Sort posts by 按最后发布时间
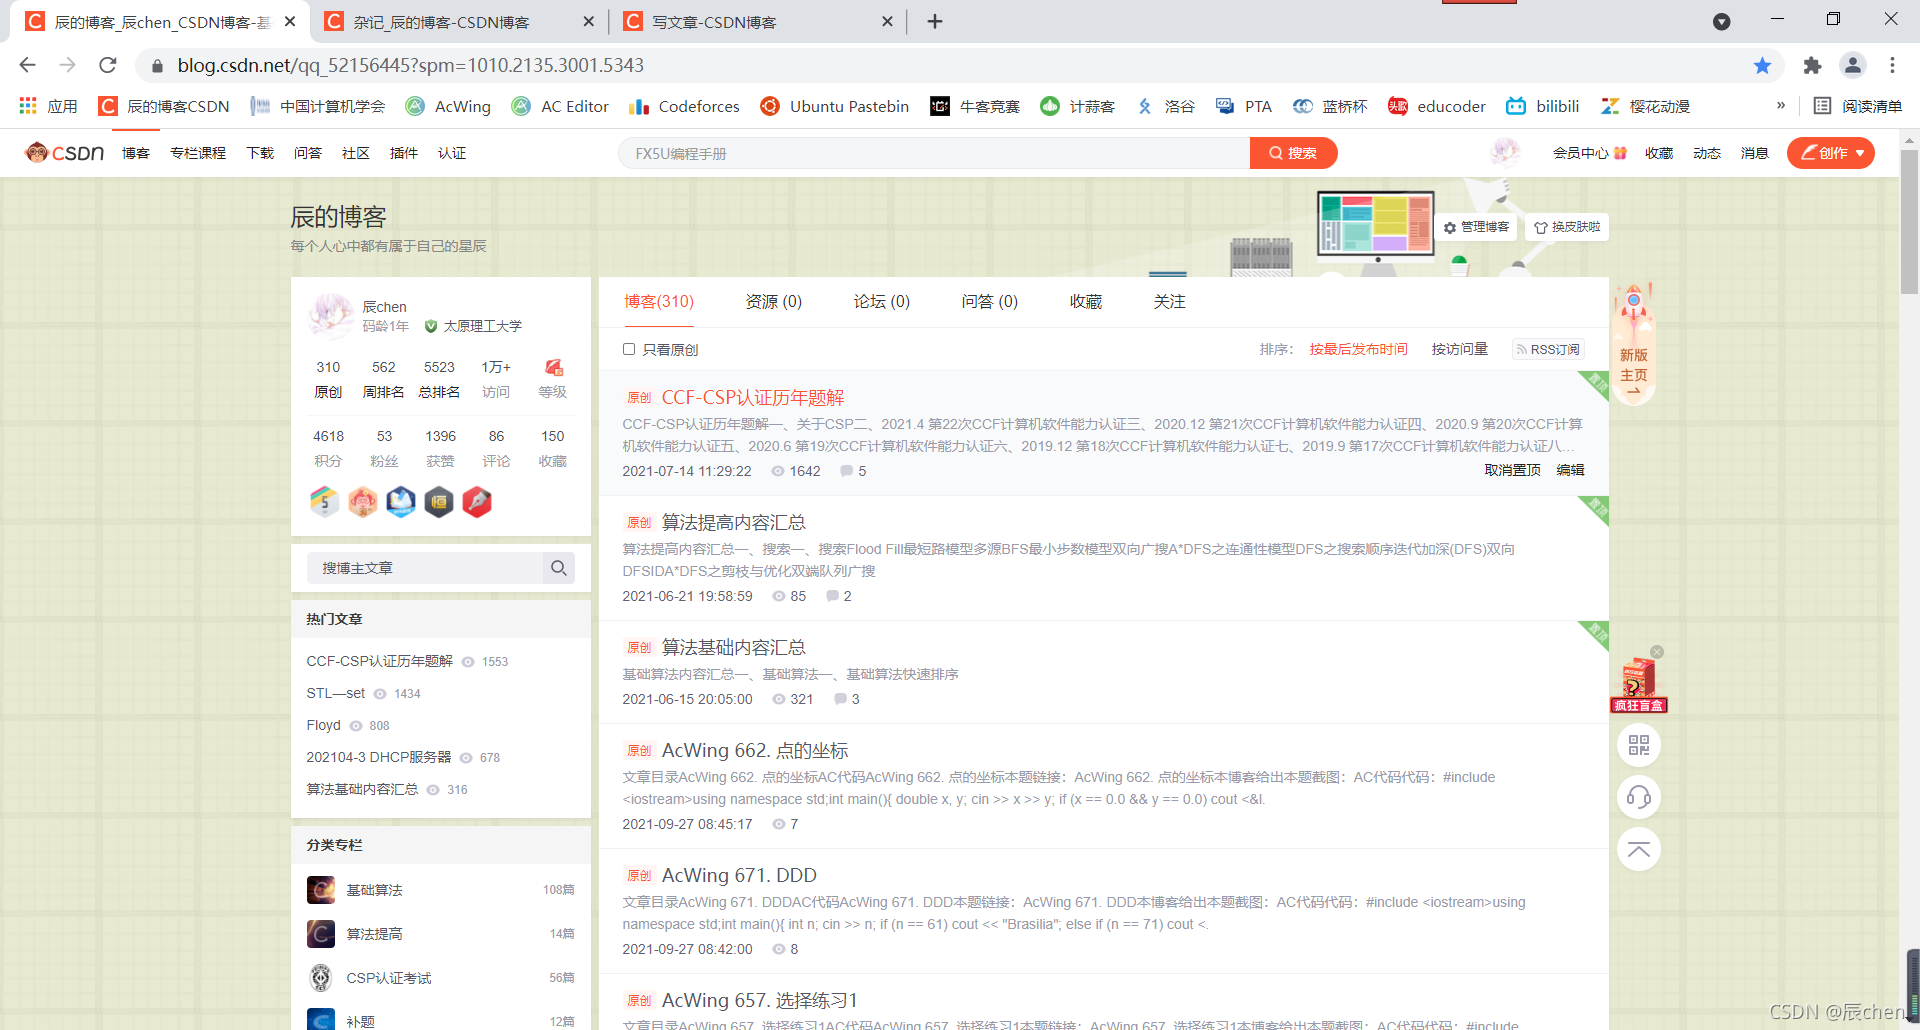Viewport: 1920px width, 1030px height. pyautogui.click(x=1358, y=349)
